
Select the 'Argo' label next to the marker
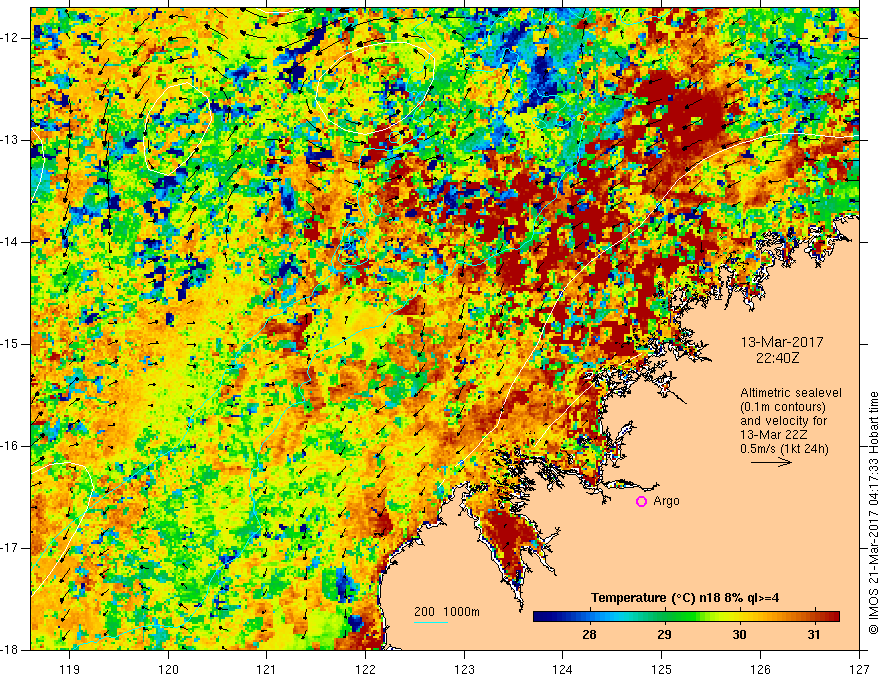666,501
